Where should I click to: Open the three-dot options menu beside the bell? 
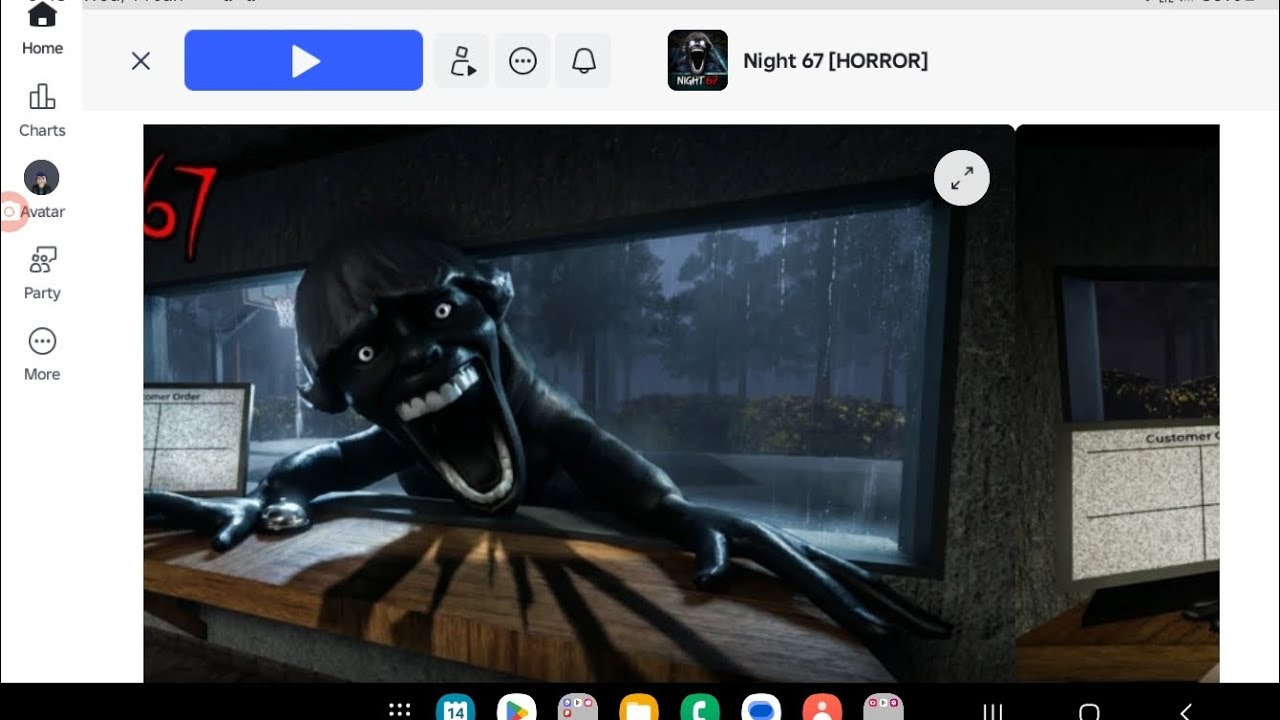(523, 61)
